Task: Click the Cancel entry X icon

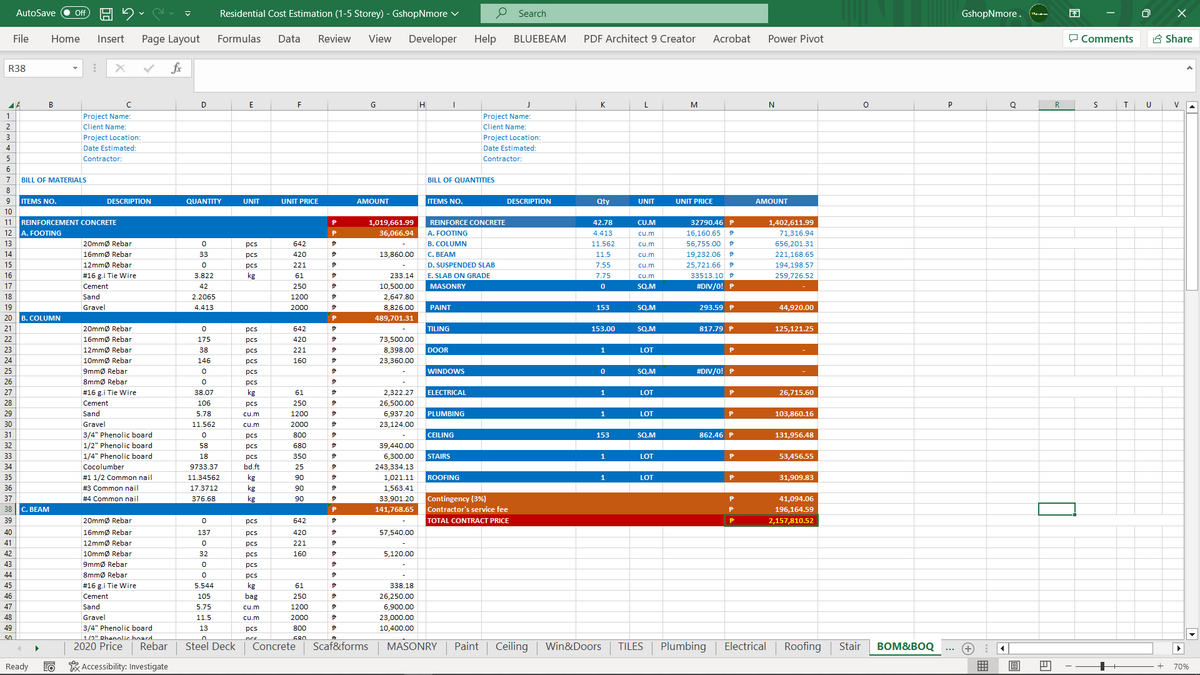Action: coord(118,69)
